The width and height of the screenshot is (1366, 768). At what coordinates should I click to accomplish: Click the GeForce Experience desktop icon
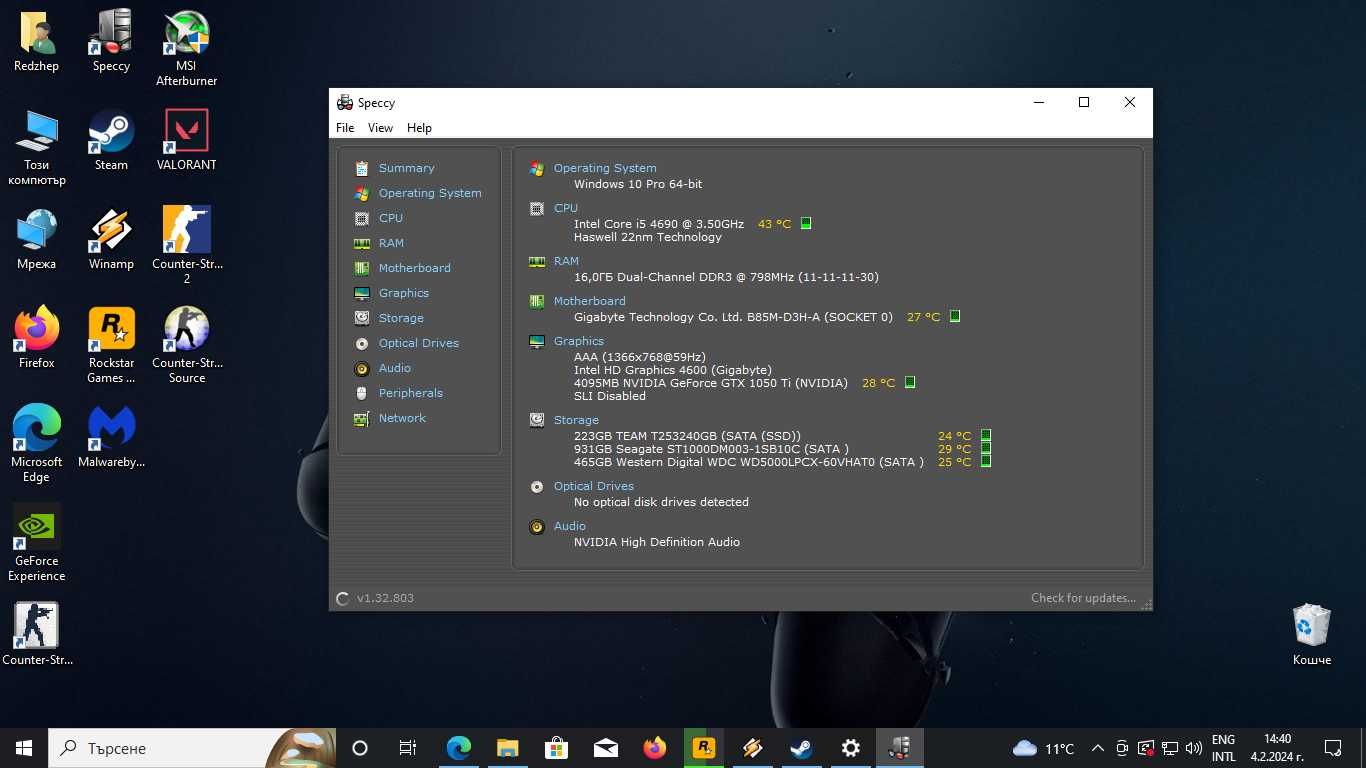click(36, 543)
